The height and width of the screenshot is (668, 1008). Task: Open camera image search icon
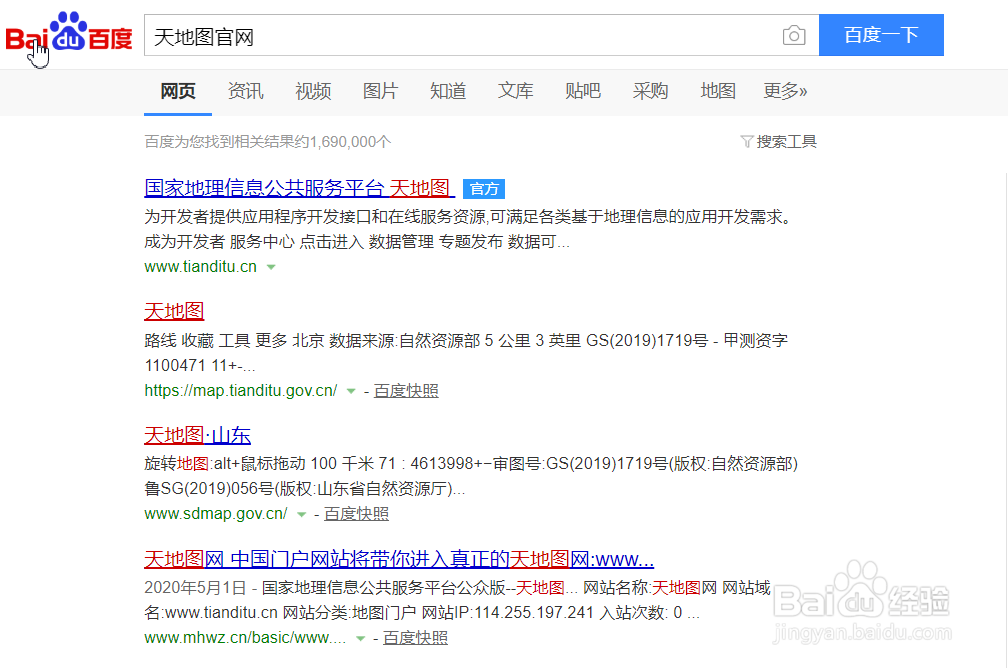point(794,35)
